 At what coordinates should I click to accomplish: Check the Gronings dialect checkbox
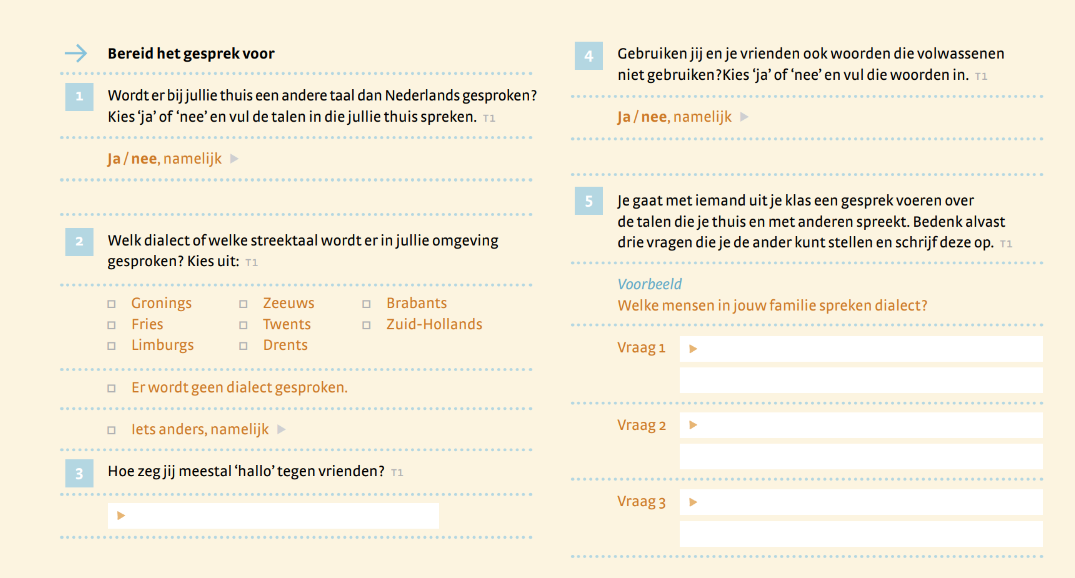point(112,304)
